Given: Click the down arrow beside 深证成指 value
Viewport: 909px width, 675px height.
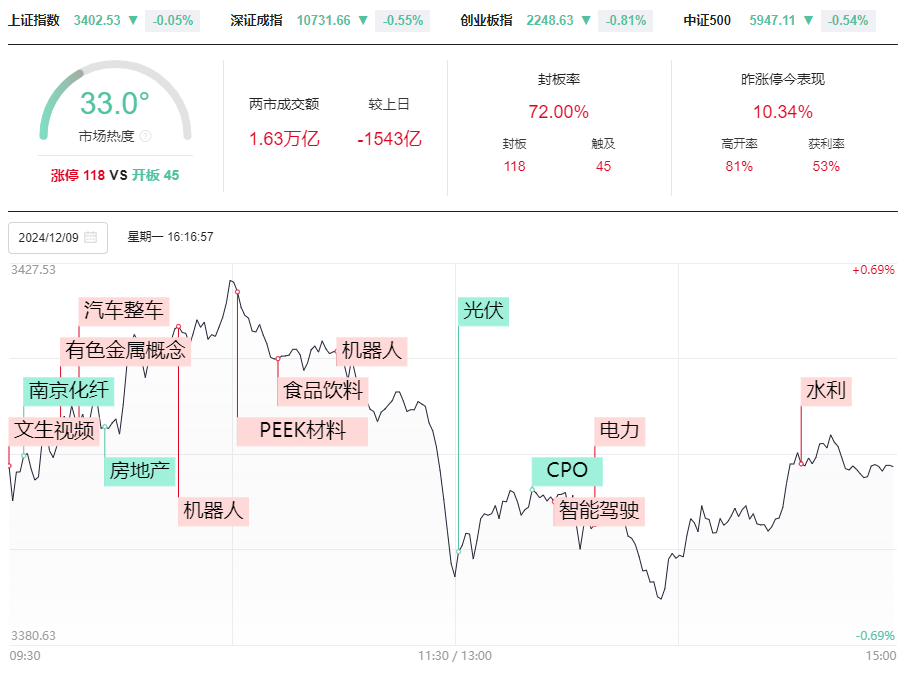Looking at the screenshot, I should coord(363,20).
